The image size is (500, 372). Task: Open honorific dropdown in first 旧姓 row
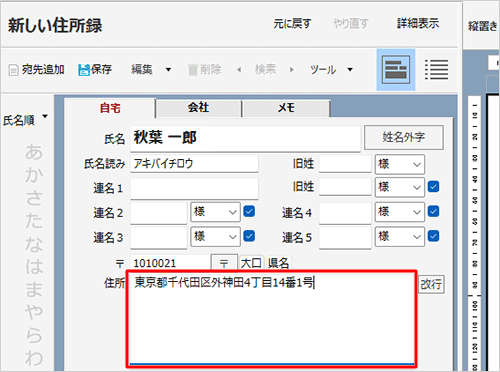coord(400,164)
